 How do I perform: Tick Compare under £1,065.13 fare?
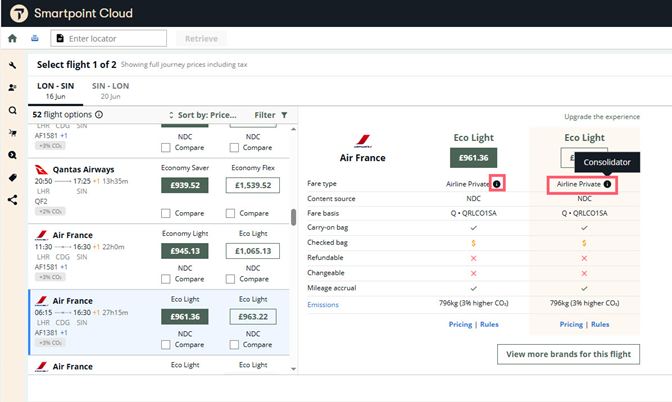(x=230, y=279)
